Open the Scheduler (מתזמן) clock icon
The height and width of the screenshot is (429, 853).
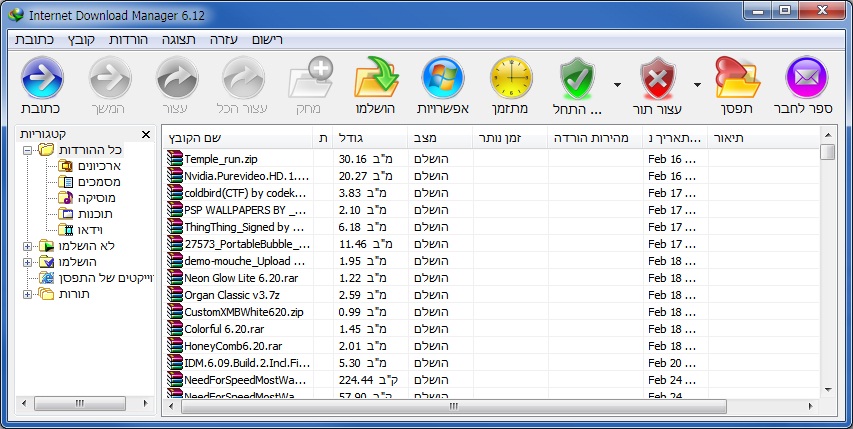pos(510,79)
